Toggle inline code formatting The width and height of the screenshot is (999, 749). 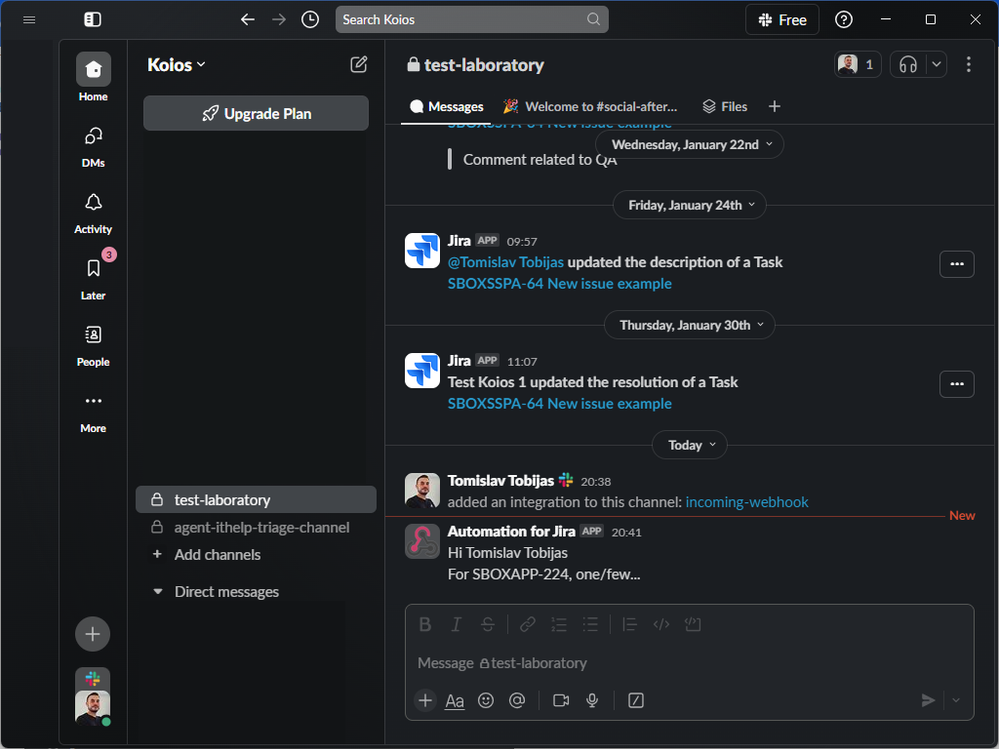pyautogui.click(x=661, y=625)
